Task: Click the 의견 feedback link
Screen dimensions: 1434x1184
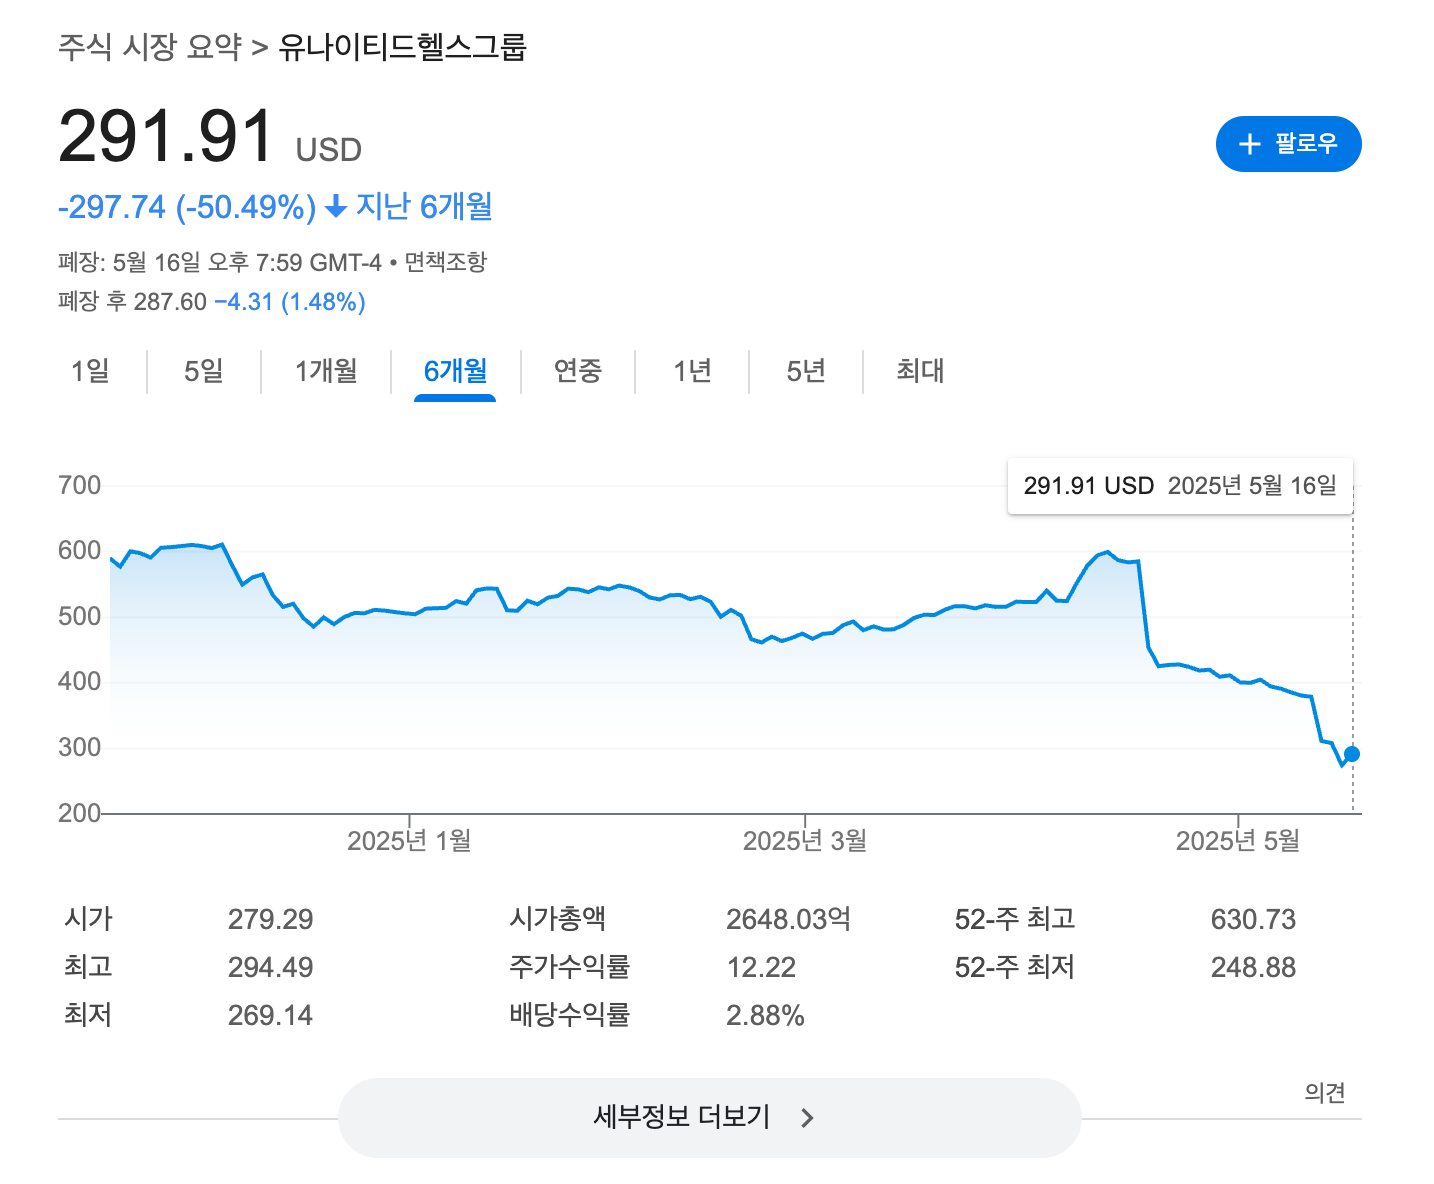Action: tap(1325, 1093)
